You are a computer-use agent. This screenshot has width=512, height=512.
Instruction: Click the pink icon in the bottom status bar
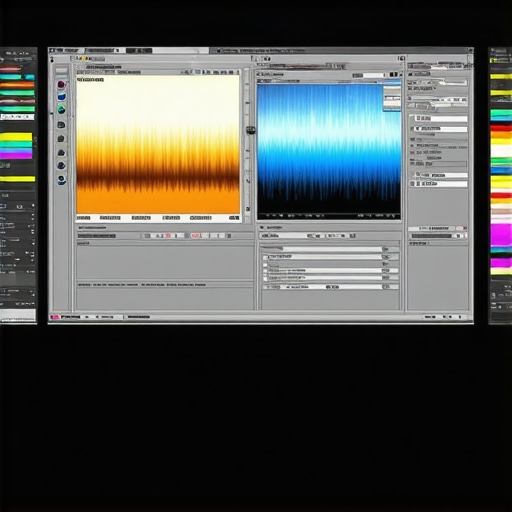pos(54,317)
